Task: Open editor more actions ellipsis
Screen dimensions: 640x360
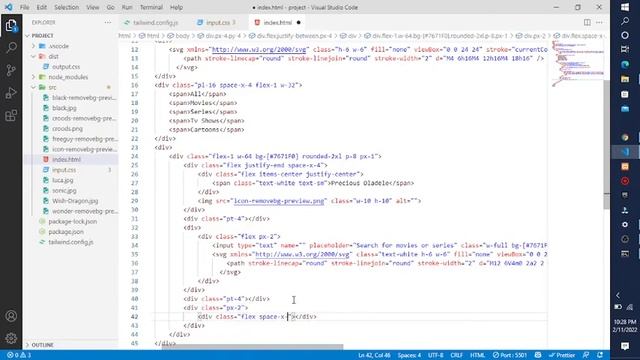Action: coord(599,22)
